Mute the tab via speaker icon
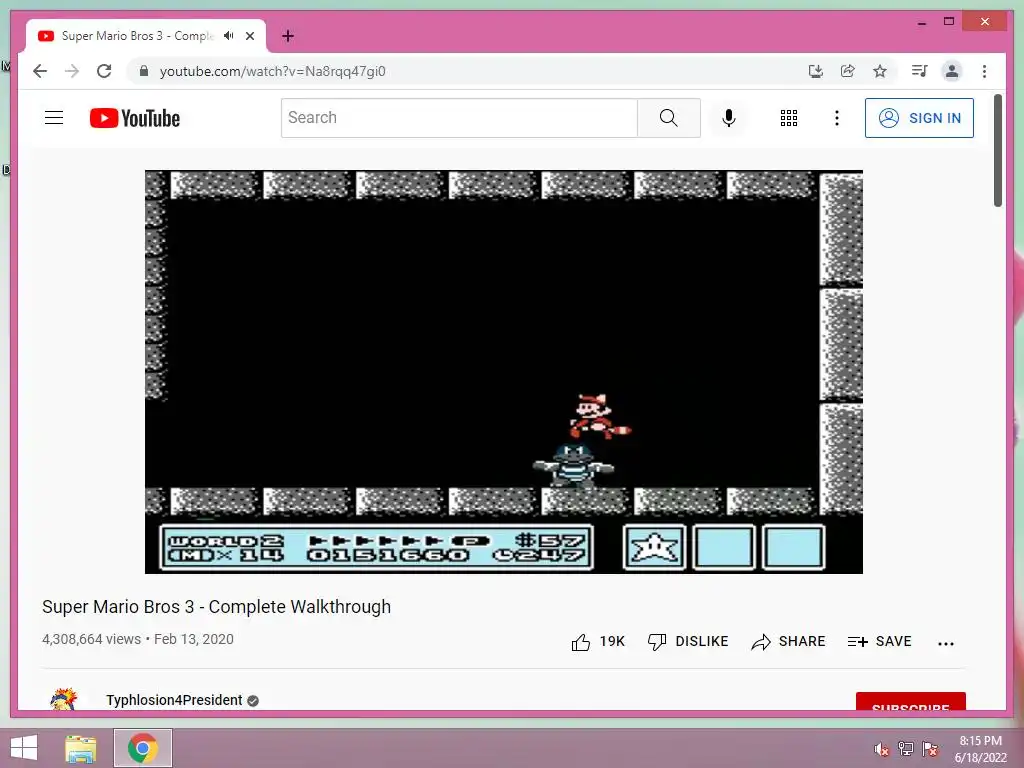The width and height of the screenshot is (1024, 768). point(229,36)
